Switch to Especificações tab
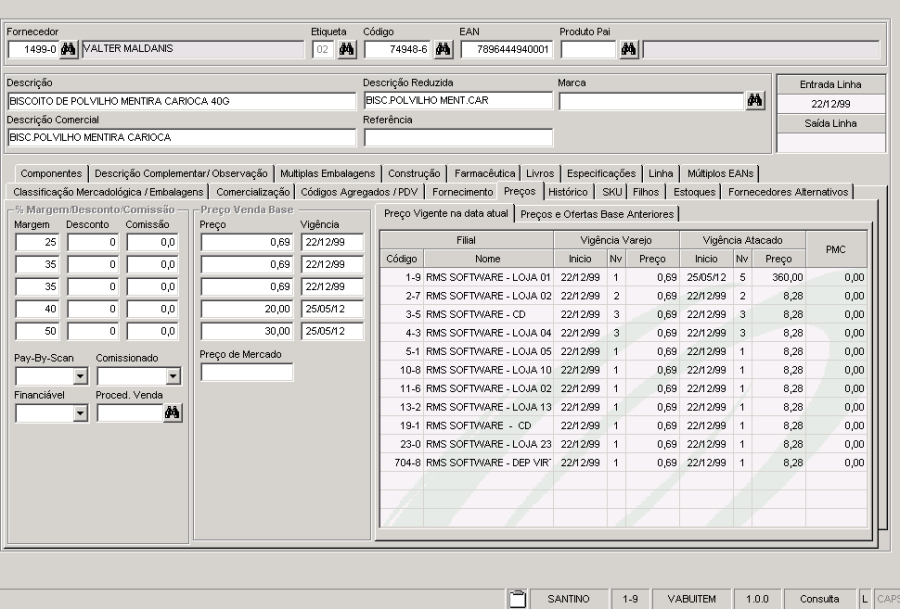 tap(601, 173)
